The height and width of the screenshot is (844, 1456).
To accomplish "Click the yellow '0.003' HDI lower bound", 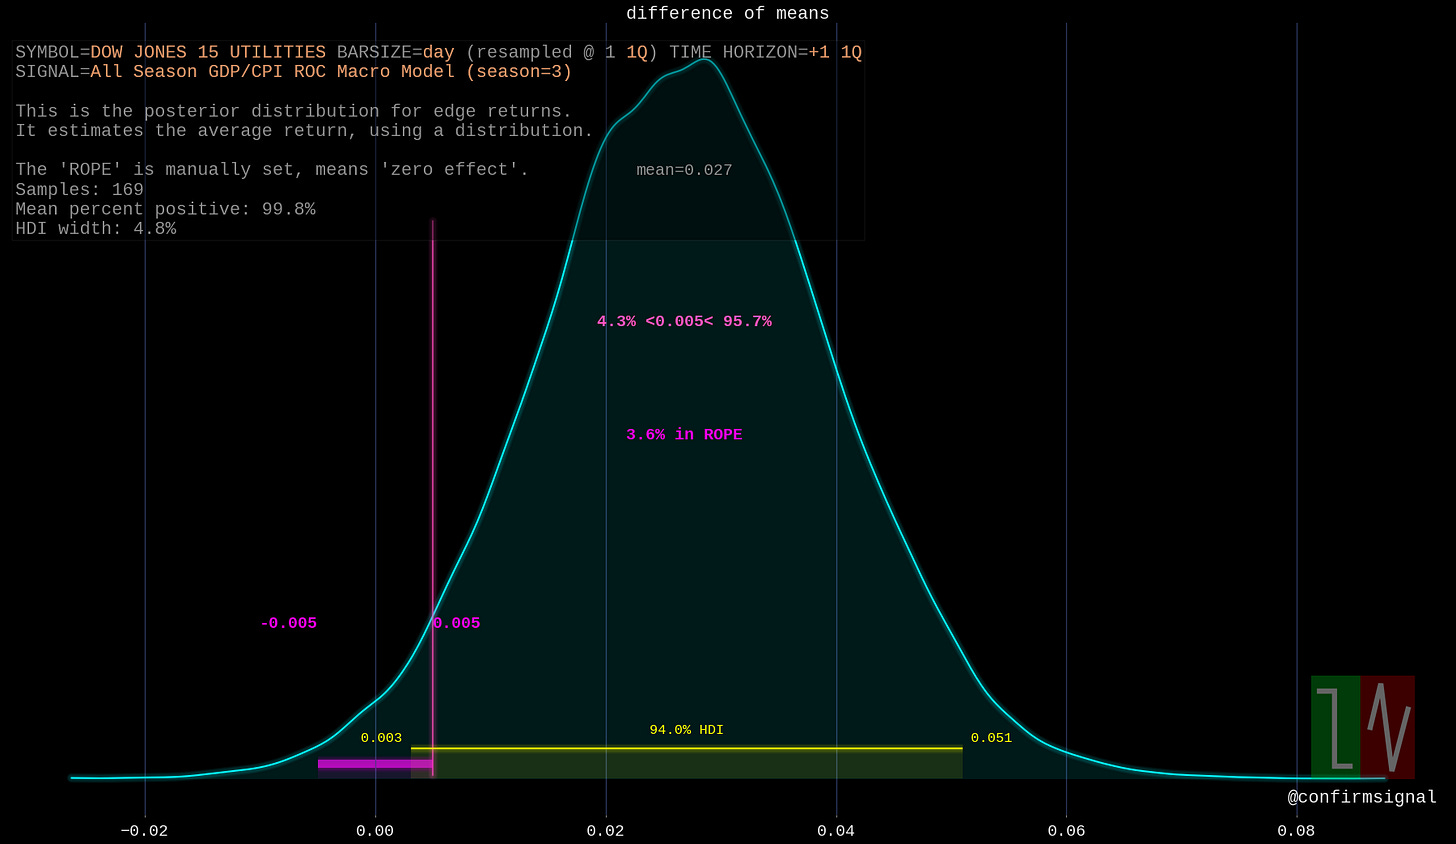I will 381,738.
